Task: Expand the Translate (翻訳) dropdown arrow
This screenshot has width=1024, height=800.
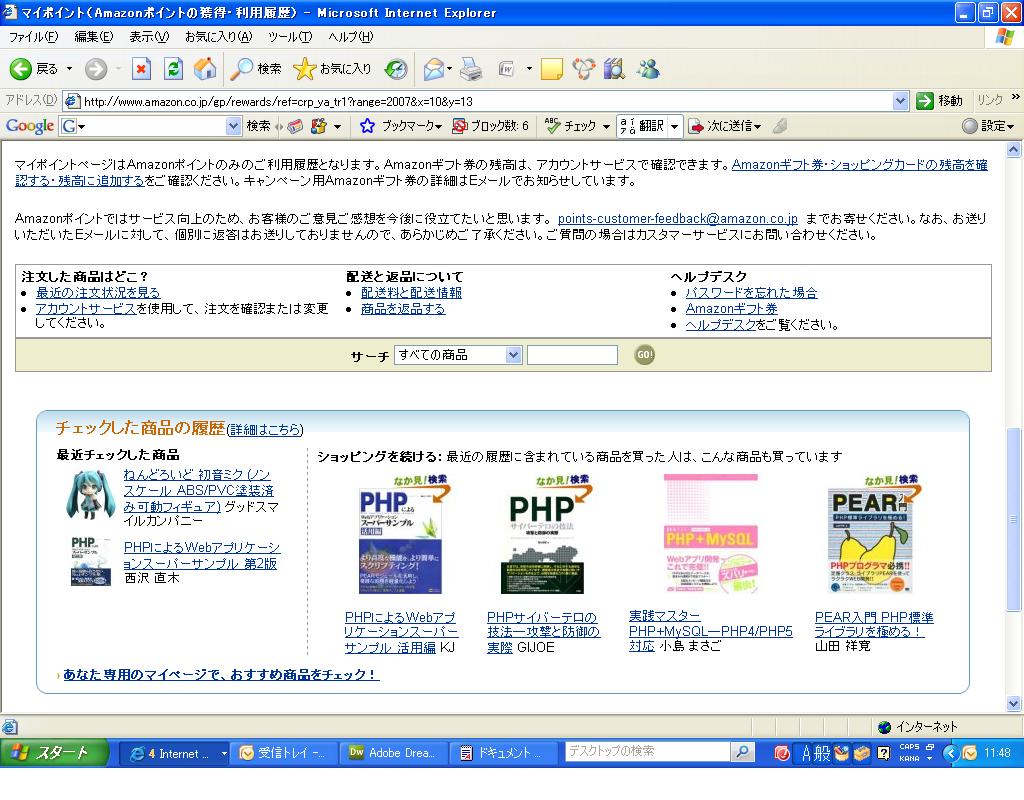Action: (x=675, y=126)
